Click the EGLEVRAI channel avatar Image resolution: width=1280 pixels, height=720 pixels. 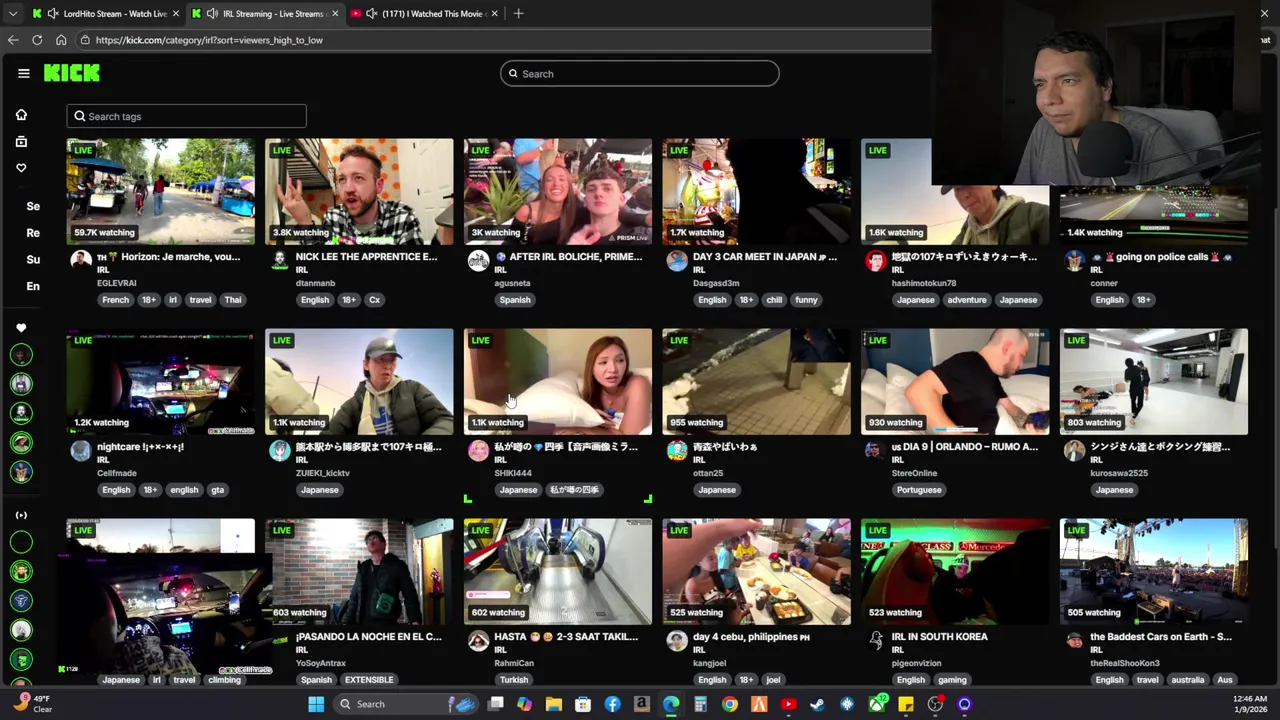click(81, 261)
